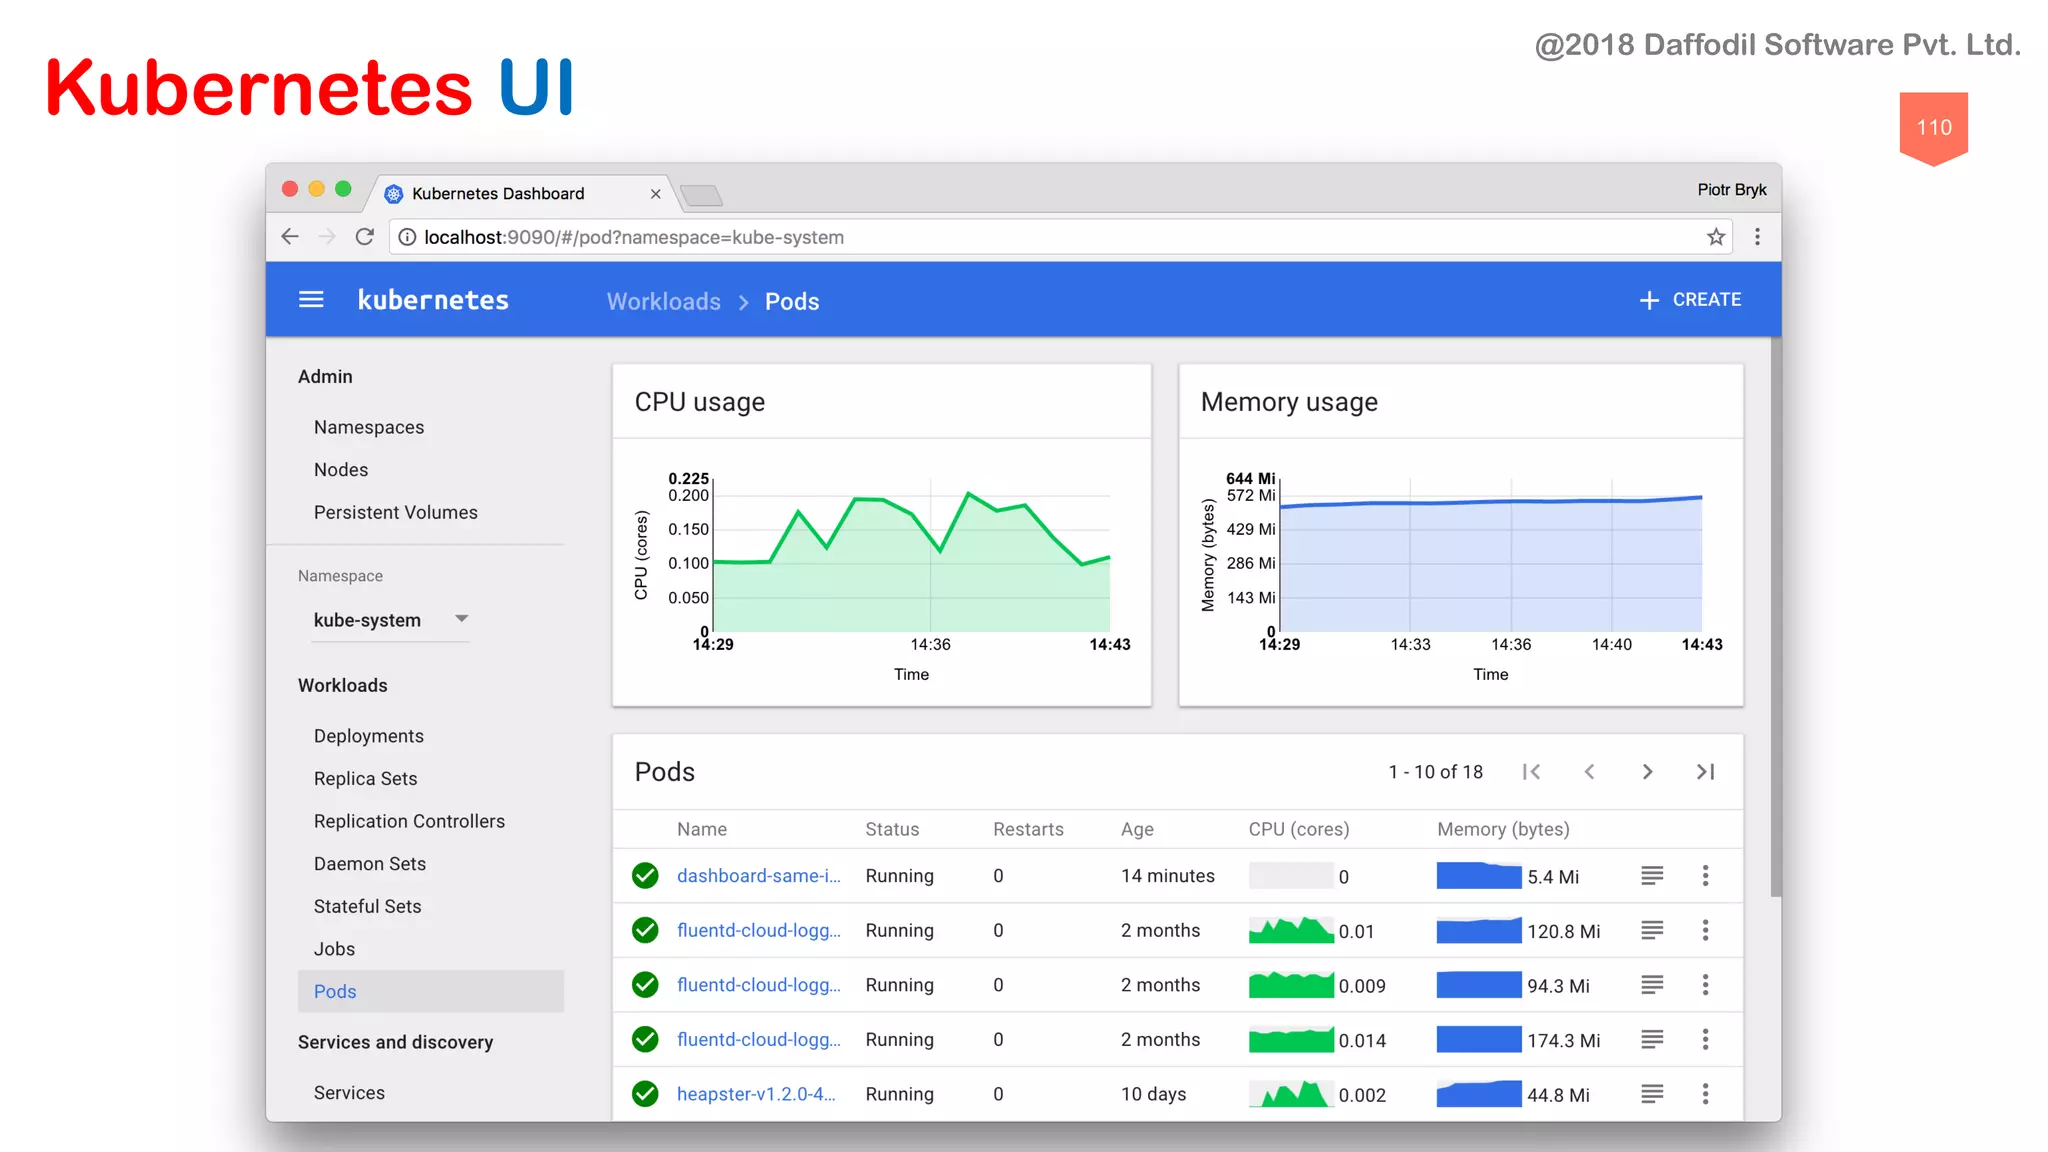The width and height of the screenshot is (2048, 1152).
Task: Open the dashboard-same-i pod link
Action: click(x=759, y=876)
